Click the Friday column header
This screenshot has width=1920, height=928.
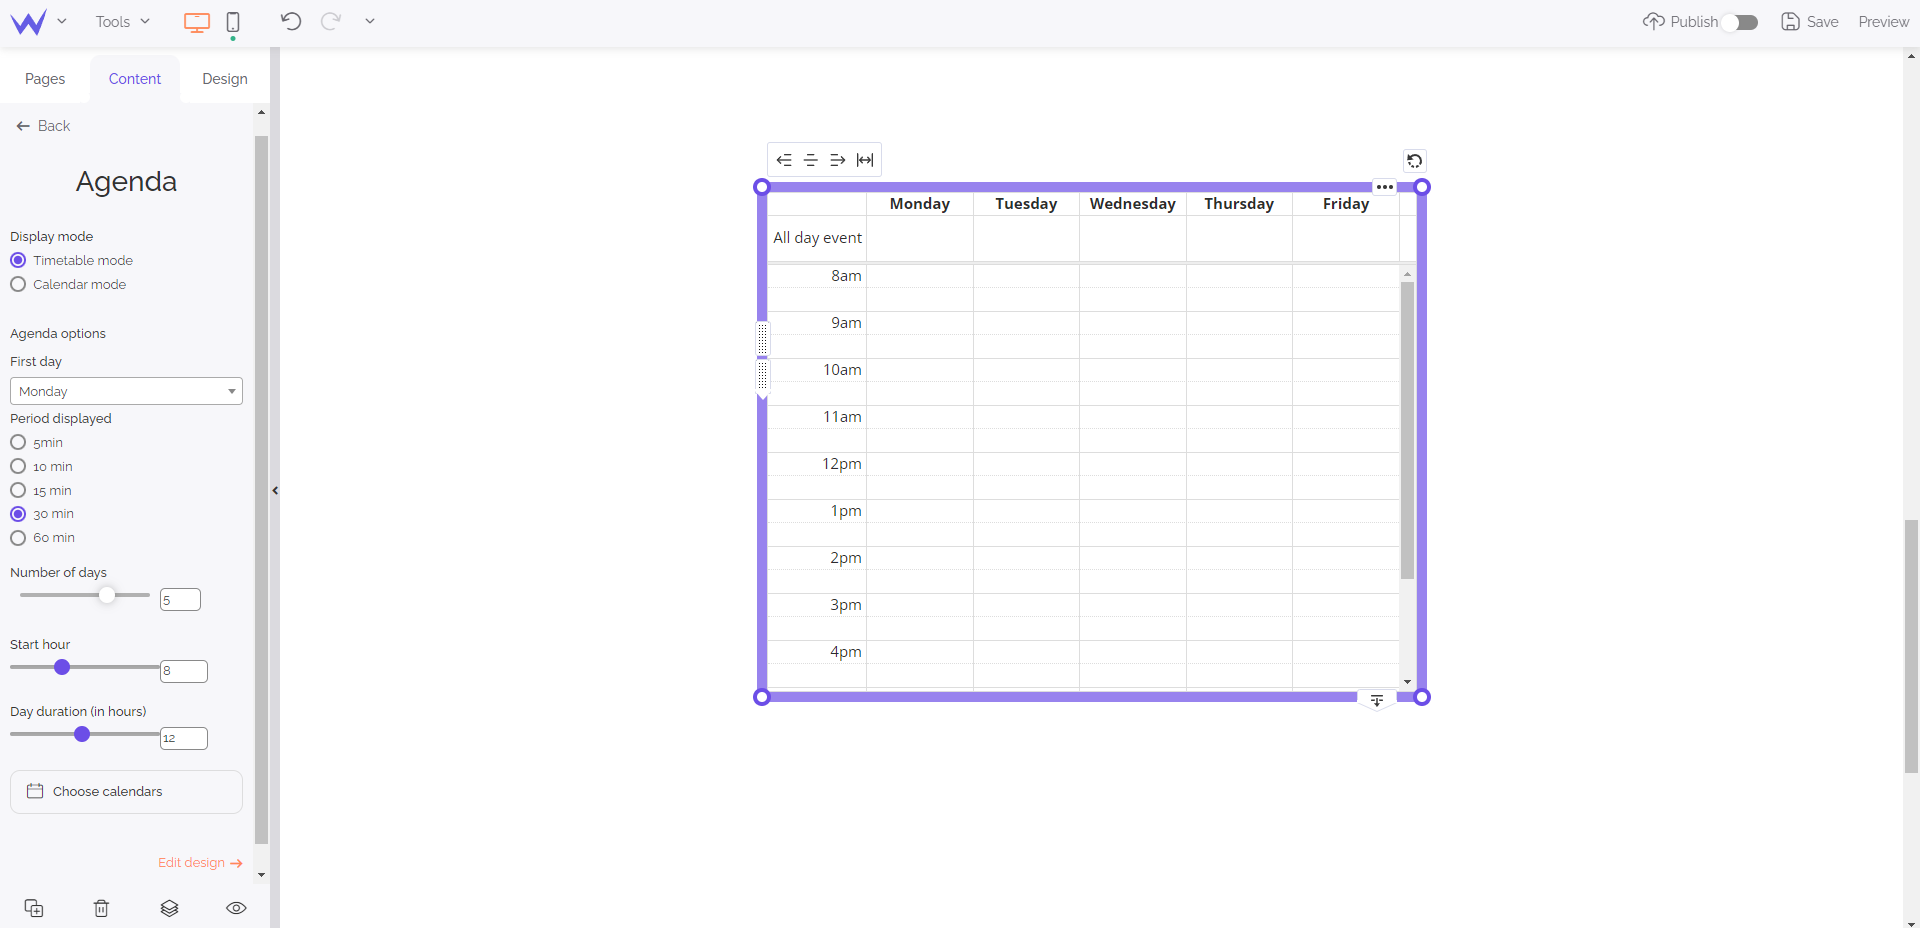[x=1346, y=203]
